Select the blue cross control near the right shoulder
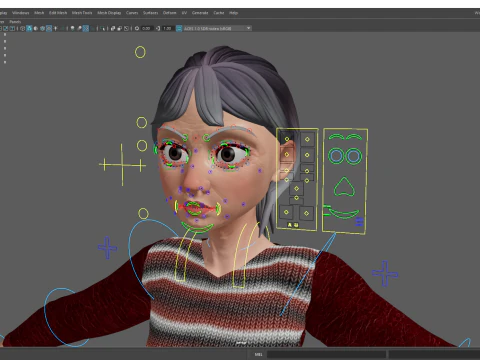The height and width of the screenshot is (360, 480). click(x=385, y=274)
